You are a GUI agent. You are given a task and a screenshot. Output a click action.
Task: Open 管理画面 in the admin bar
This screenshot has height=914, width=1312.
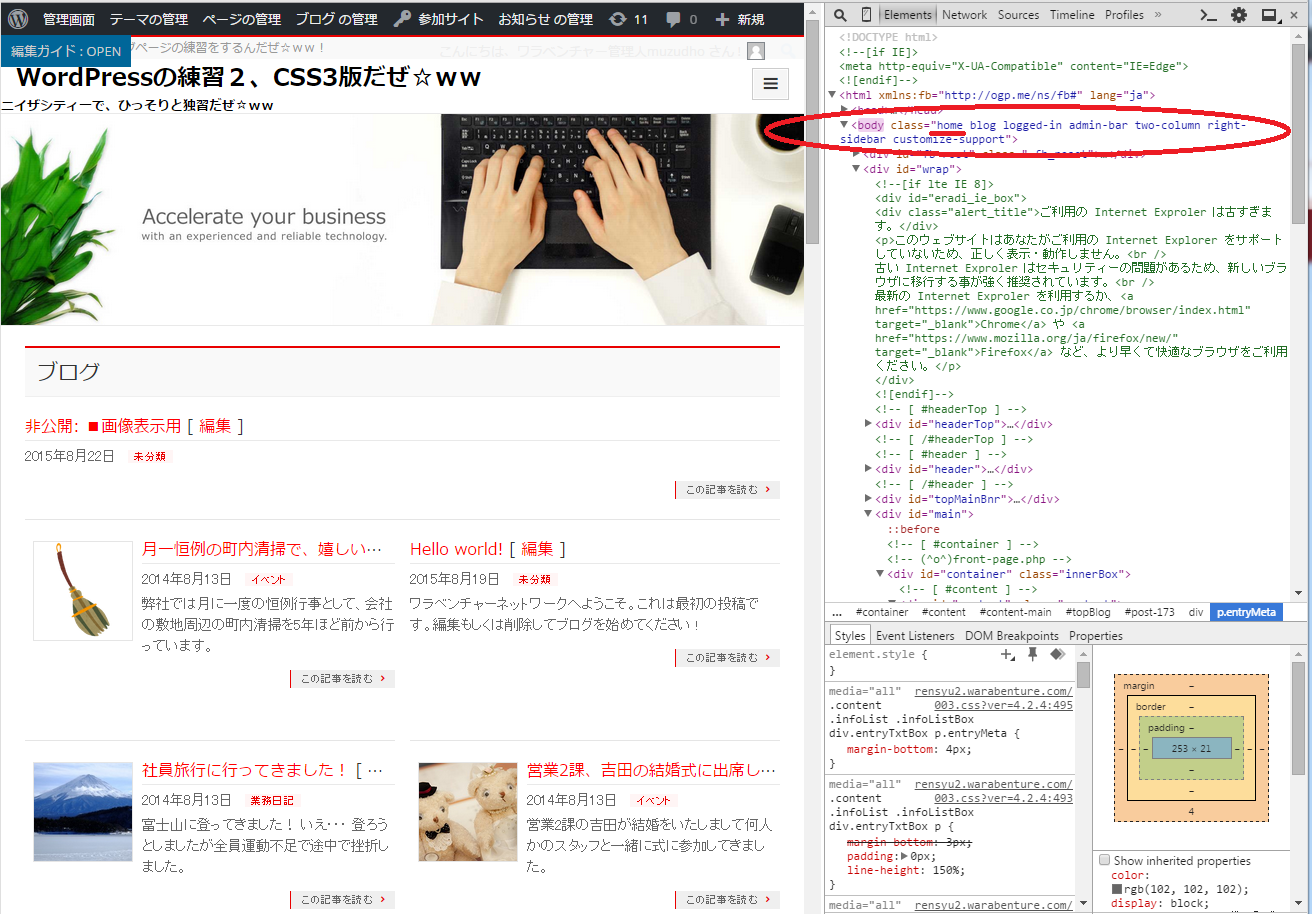pyautogui.click(x=69, y=19)
